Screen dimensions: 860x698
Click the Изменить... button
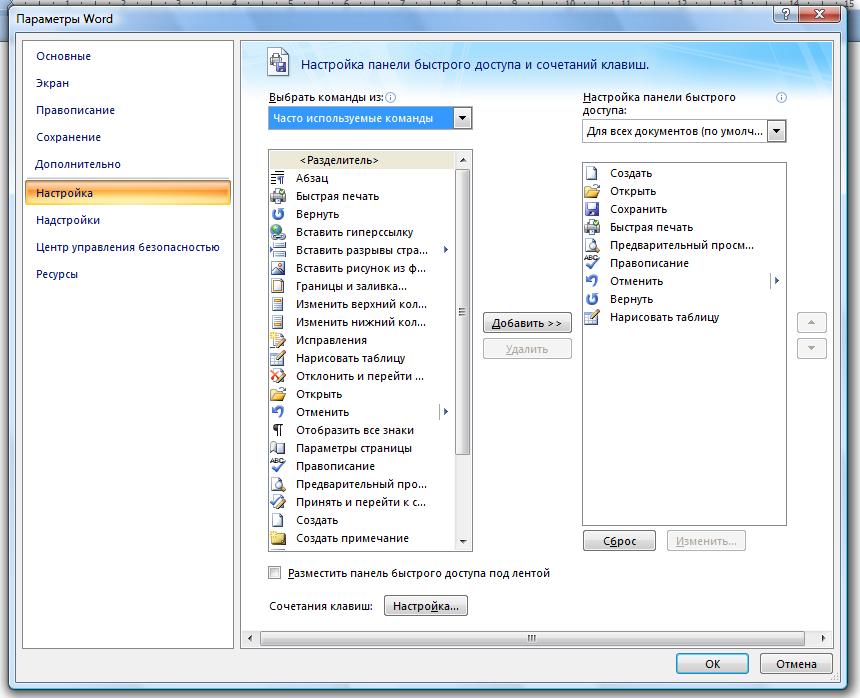[706, 541]
